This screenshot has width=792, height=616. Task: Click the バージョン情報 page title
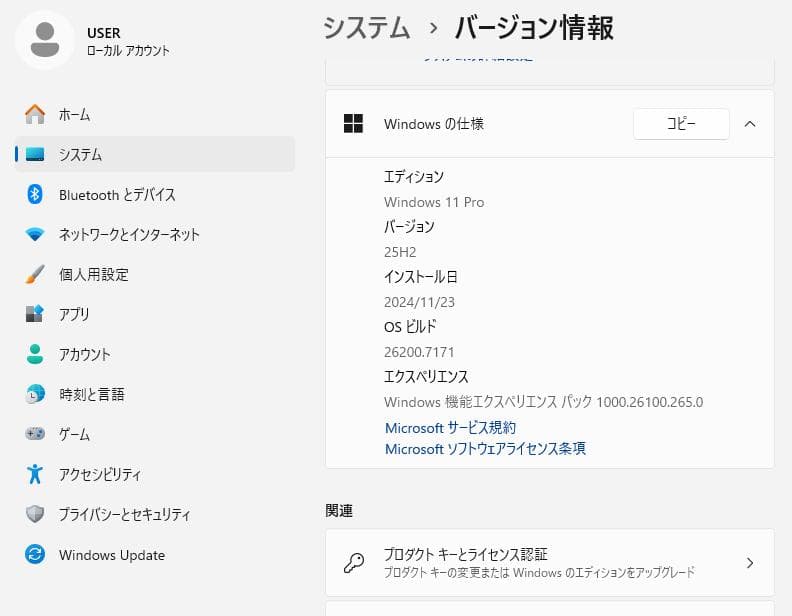click(534, 27)
